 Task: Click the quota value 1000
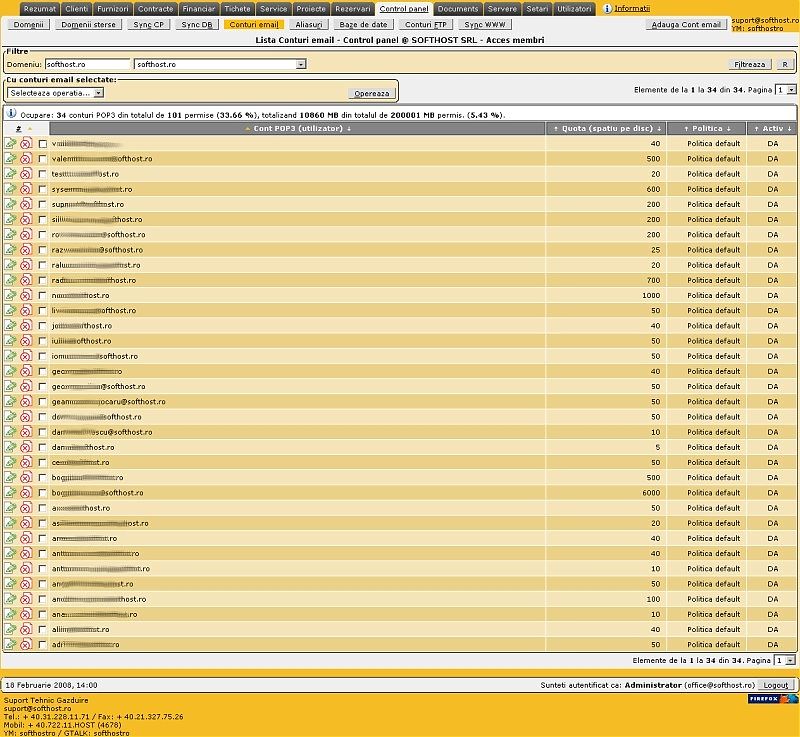pos(651,295)
